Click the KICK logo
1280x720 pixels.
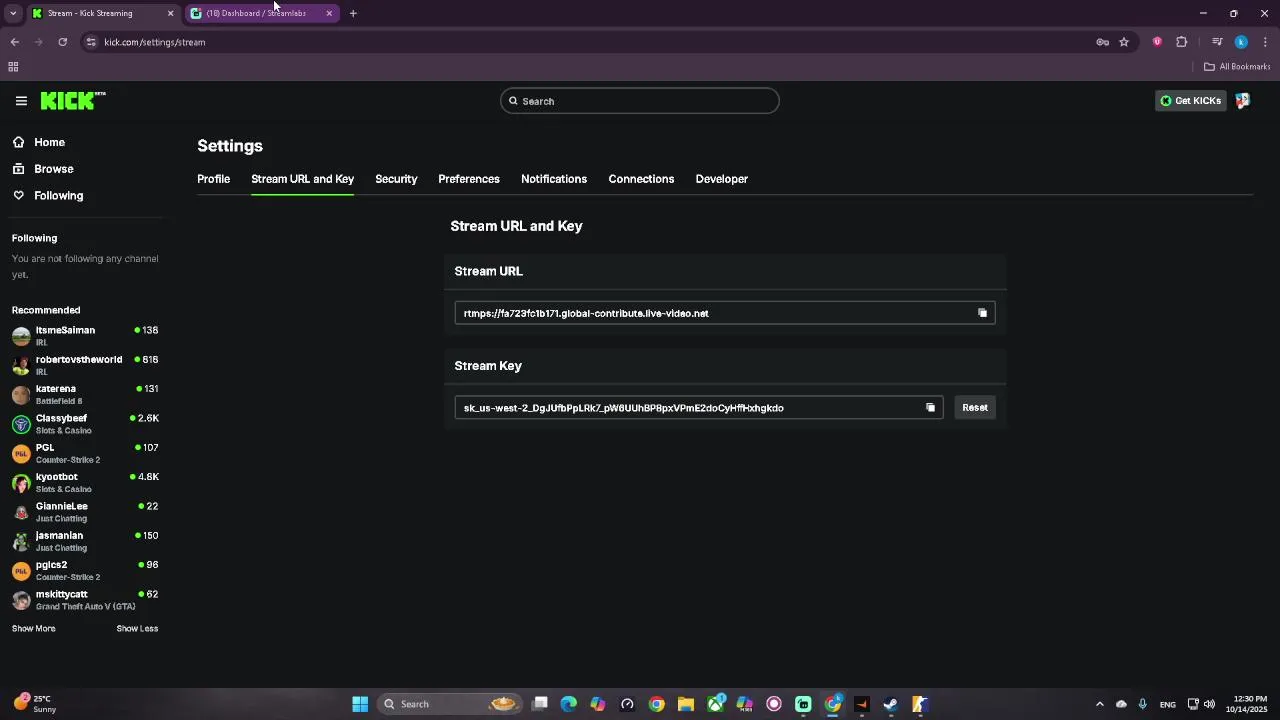[72, 100]
